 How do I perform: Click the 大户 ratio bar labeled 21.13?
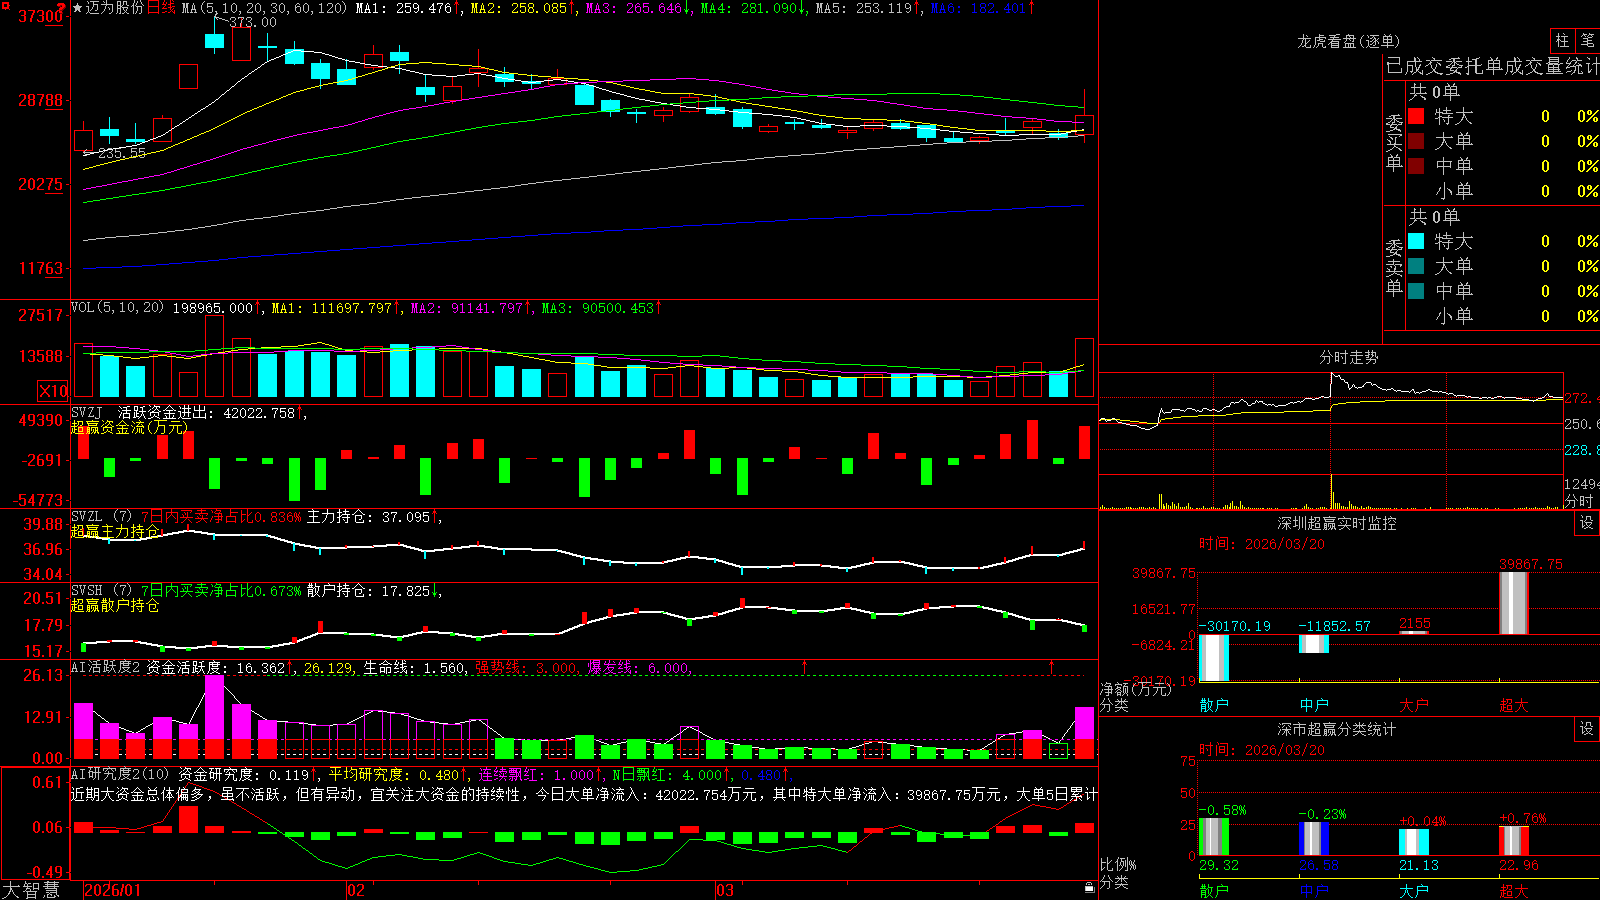(x=1414, y=842)
